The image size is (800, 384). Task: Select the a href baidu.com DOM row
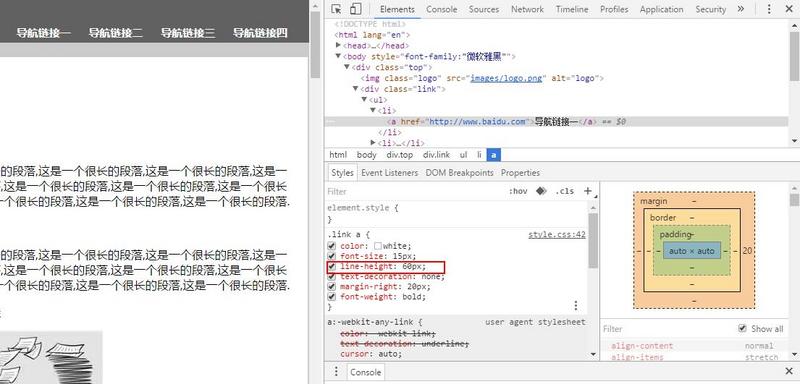556,121
